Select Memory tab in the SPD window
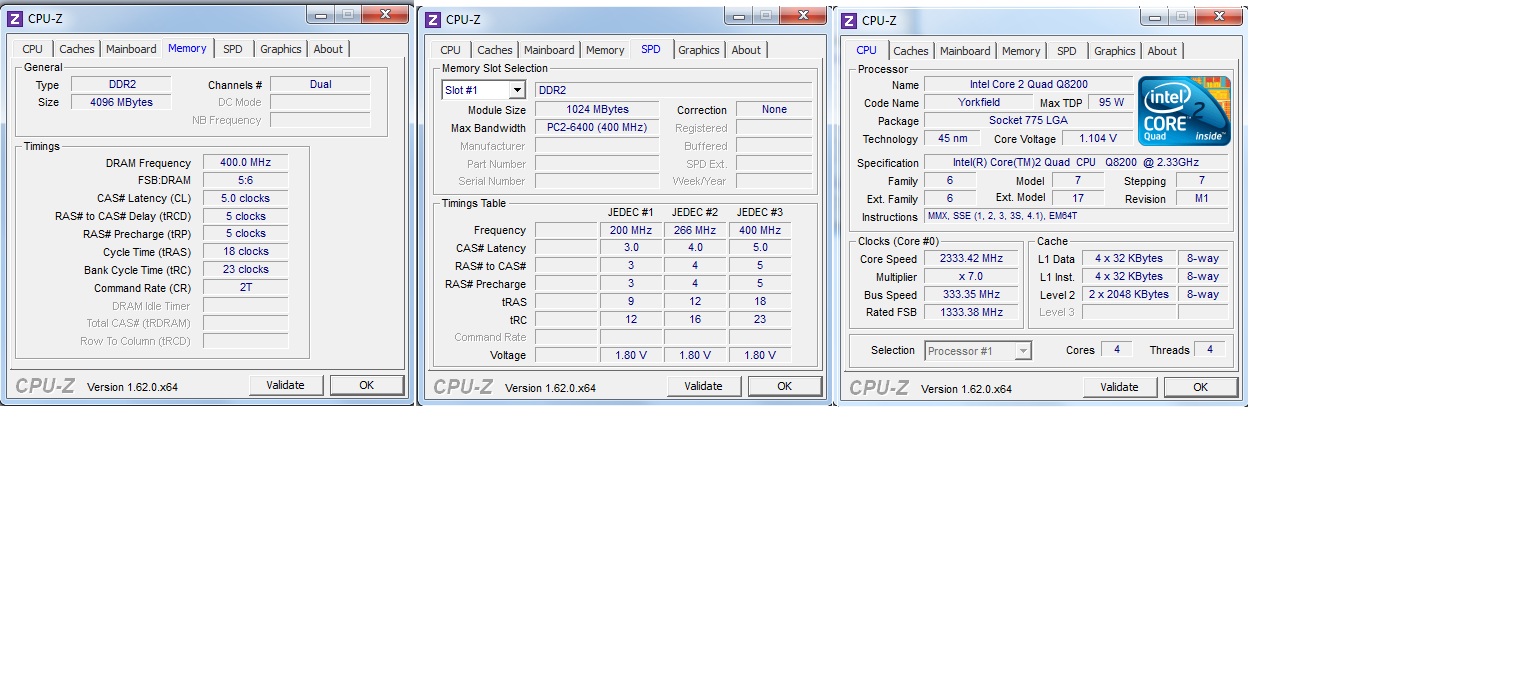Viewport: 1531px width, 679px height. click(605, 50)
